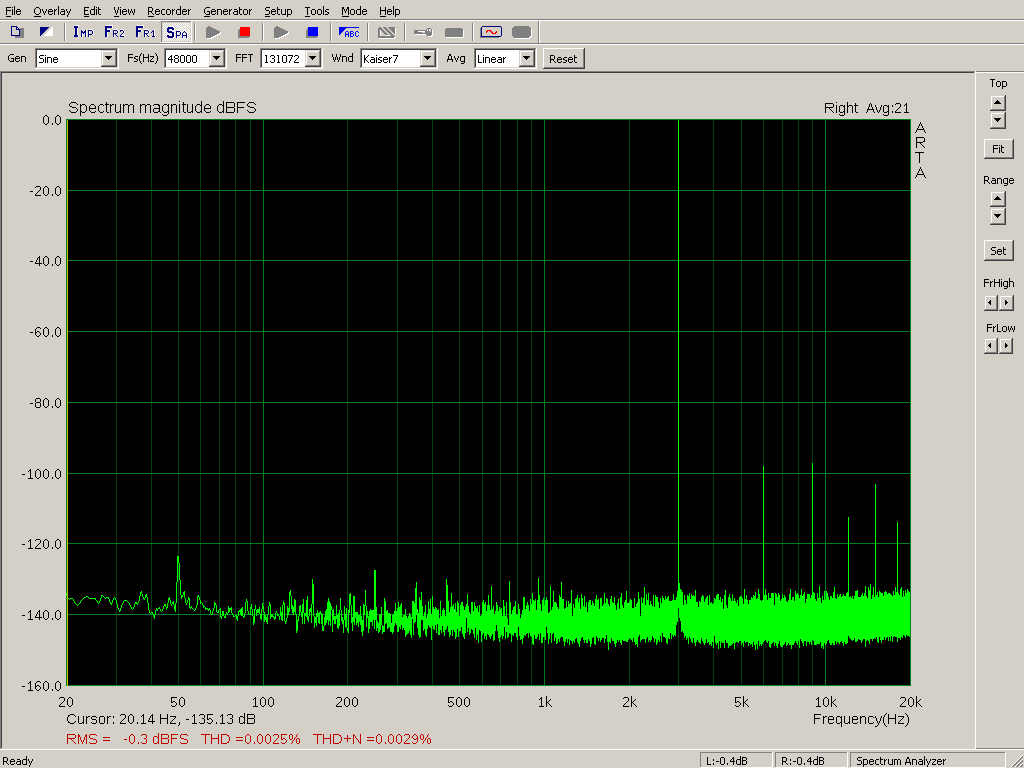The image size is (1024, 768).
Task: Click the Set button
Action: pos(998,251)
